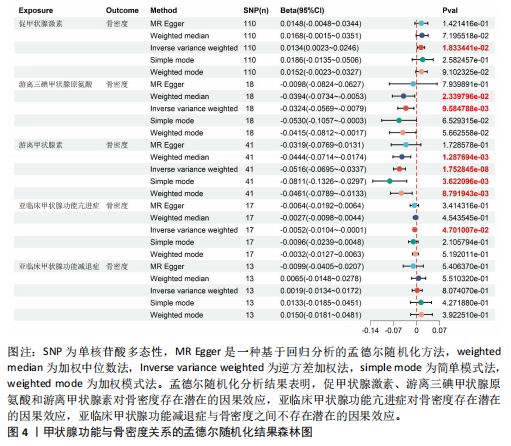The height and width of the screenshot is (446, 511).
Task: Click the beta value 0.0148(-0.0048~0.0344)
Action: point(321,24)
